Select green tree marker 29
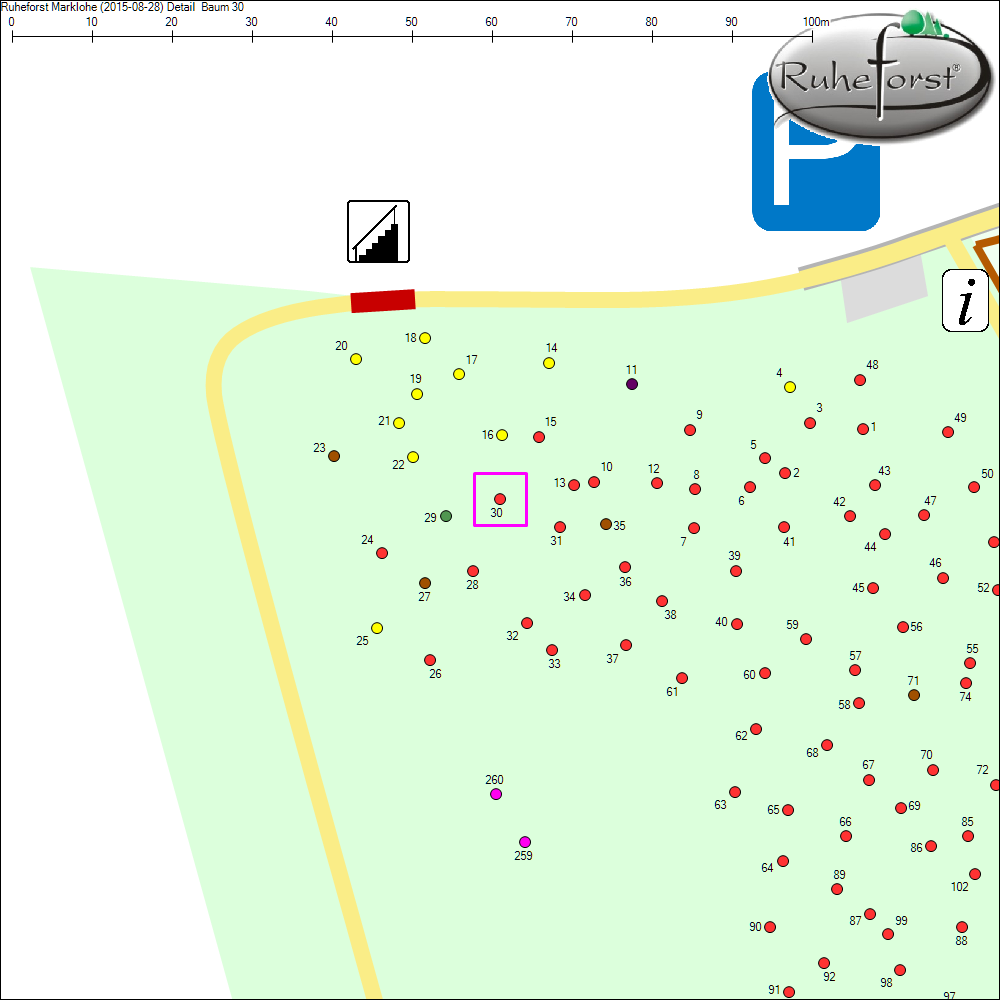1000x1000 pixels. tap(446, 516)
